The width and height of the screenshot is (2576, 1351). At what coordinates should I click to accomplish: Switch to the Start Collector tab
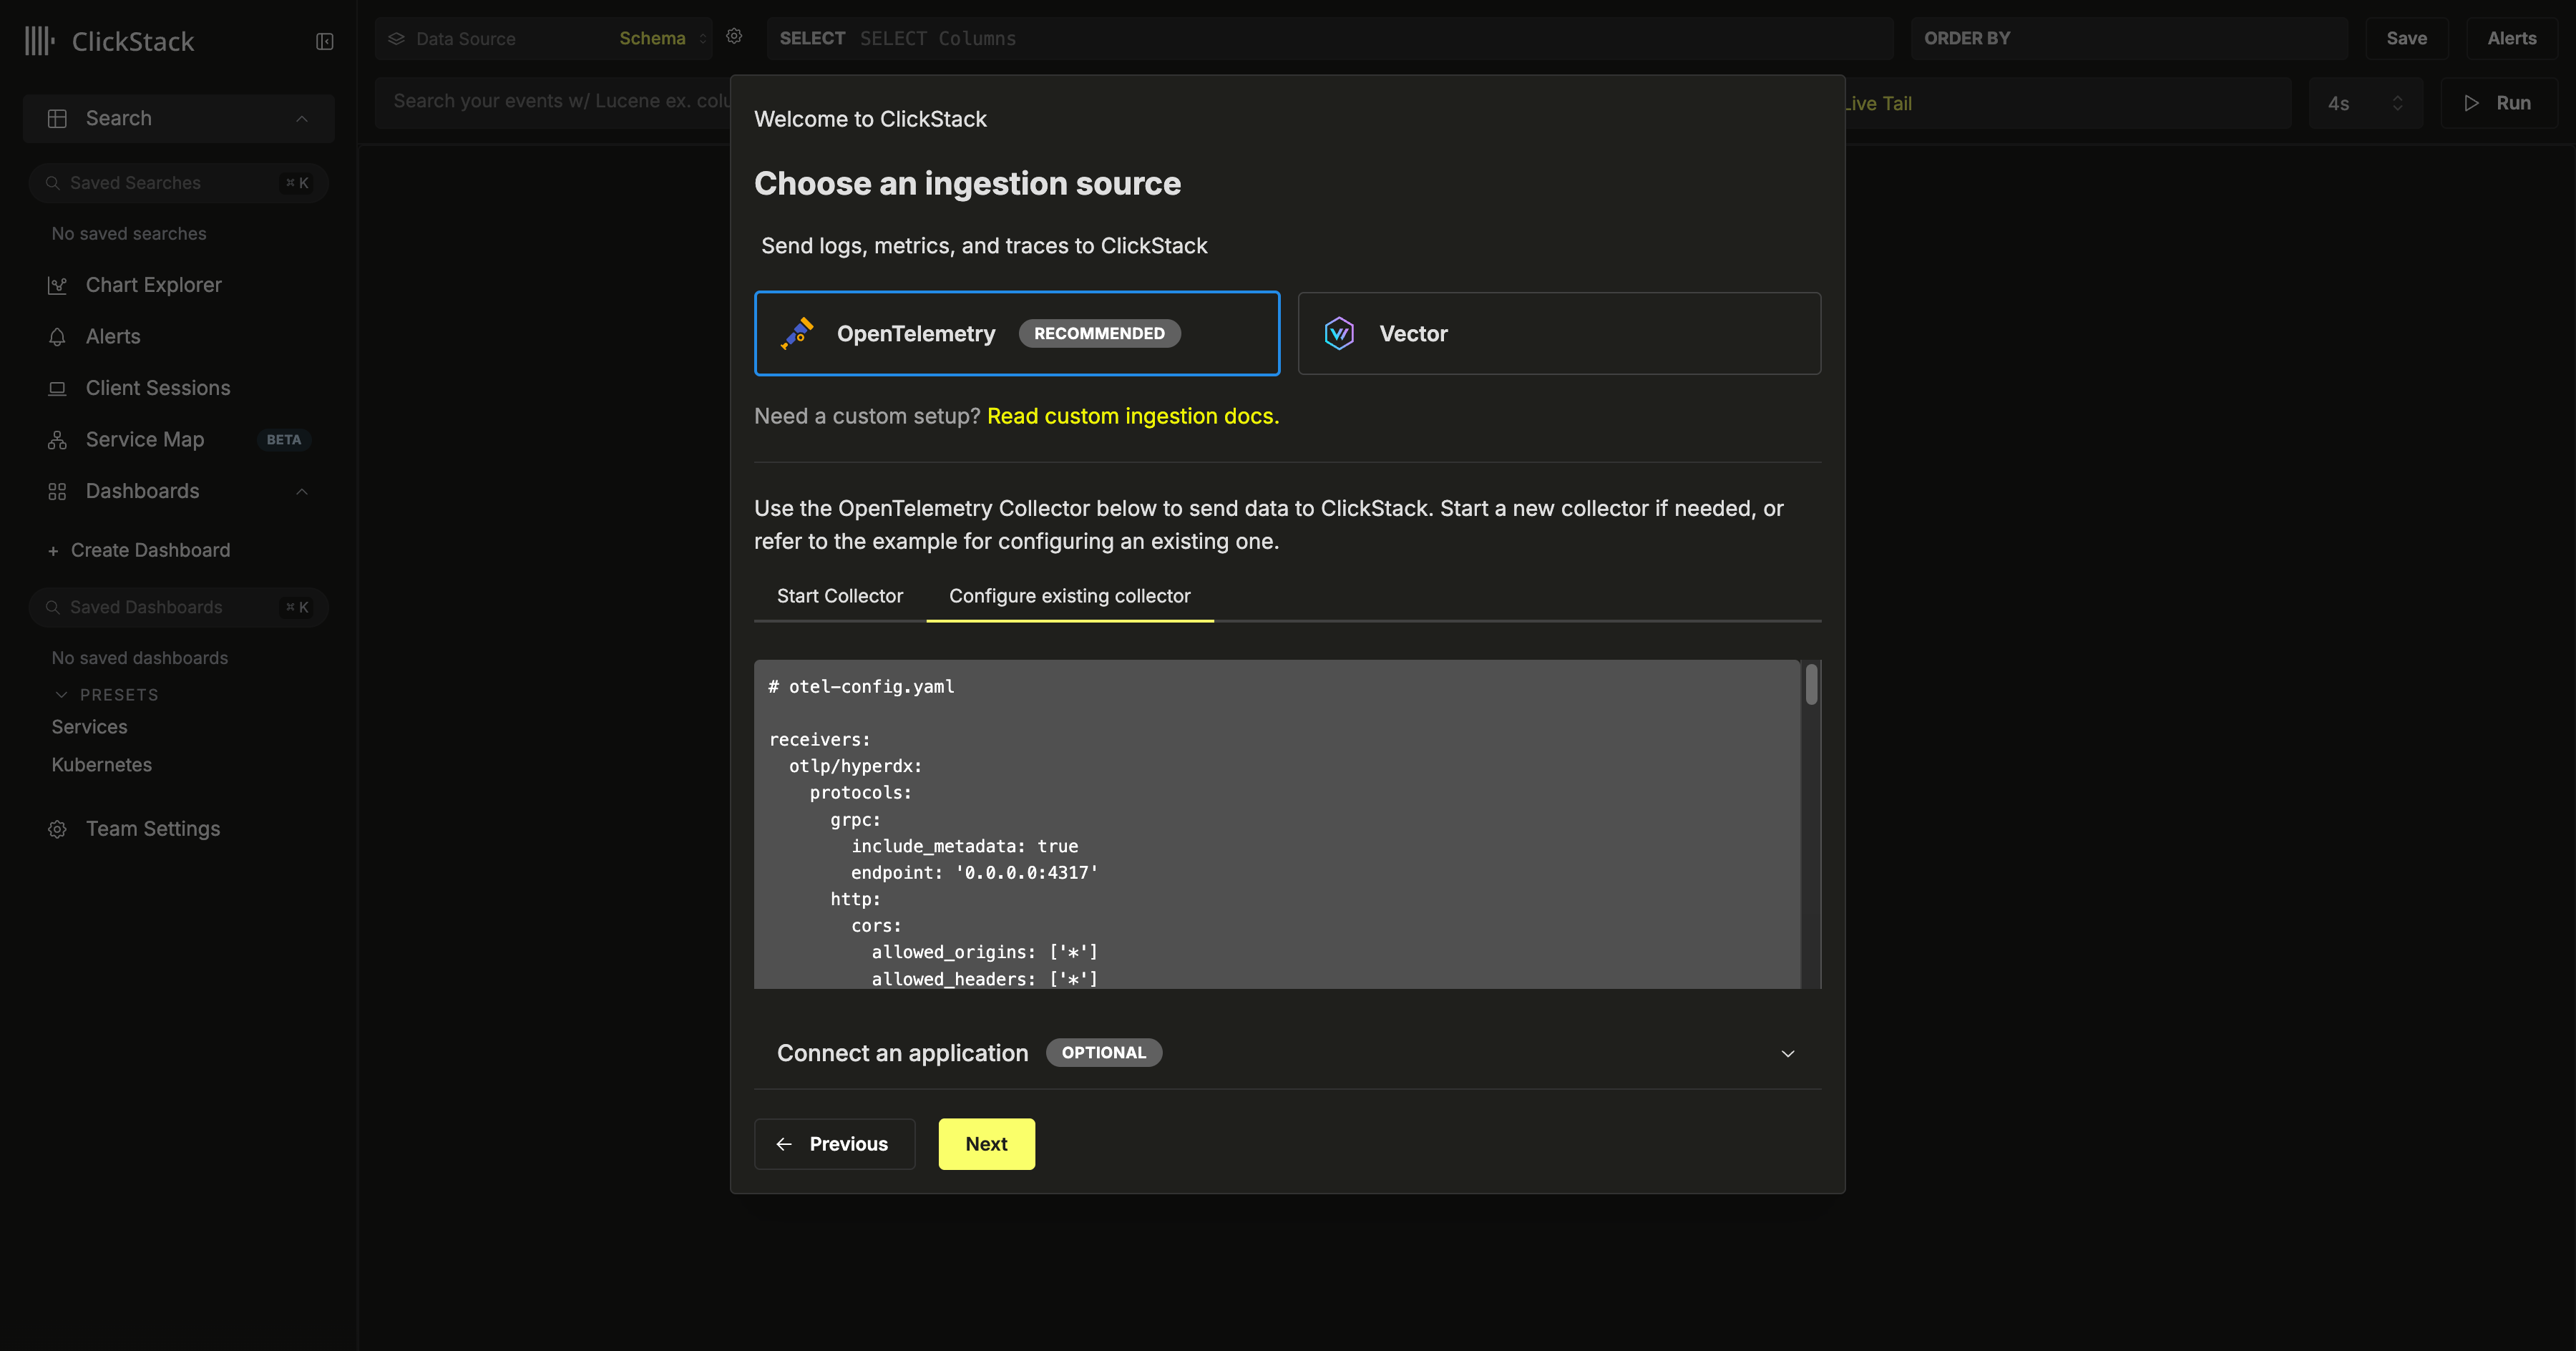pos(839,596)
